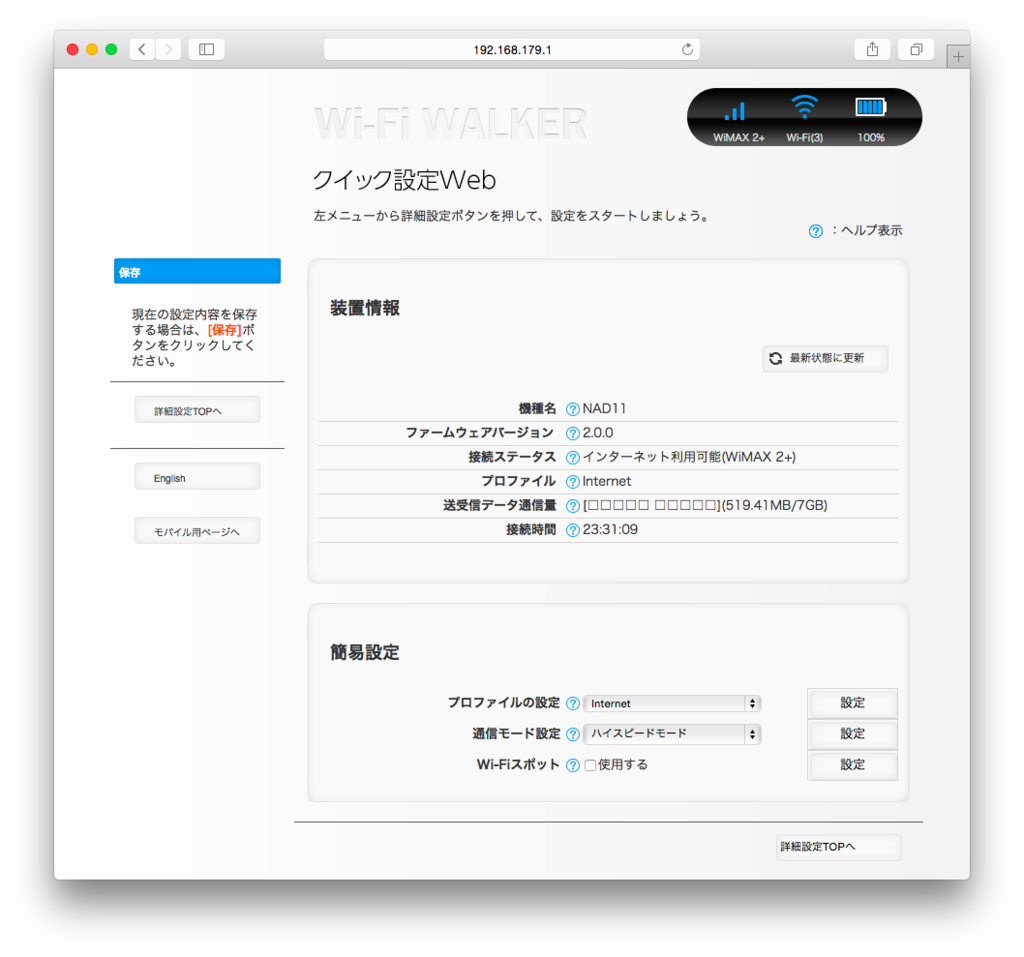
Task: Switch language with the English button
Action: coord(197,478)
